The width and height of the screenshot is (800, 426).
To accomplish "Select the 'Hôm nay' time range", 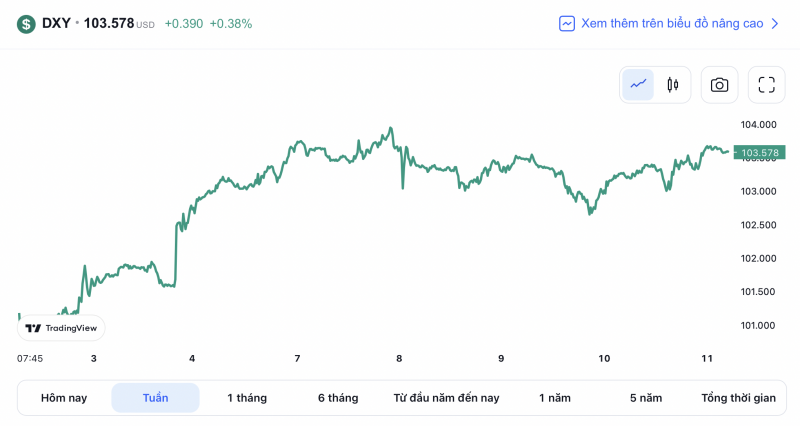I will click(x=64, y=398).
